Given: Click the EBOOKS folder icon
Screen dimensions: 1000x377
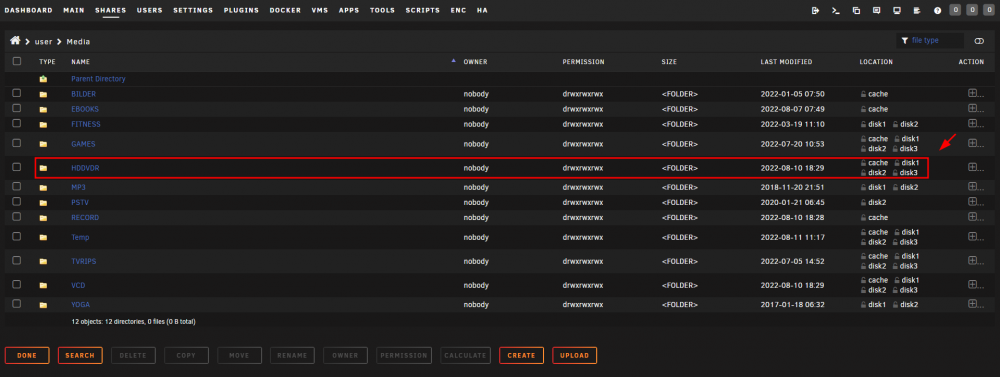Looking at the screenshot, I should [x=43, y=110].
